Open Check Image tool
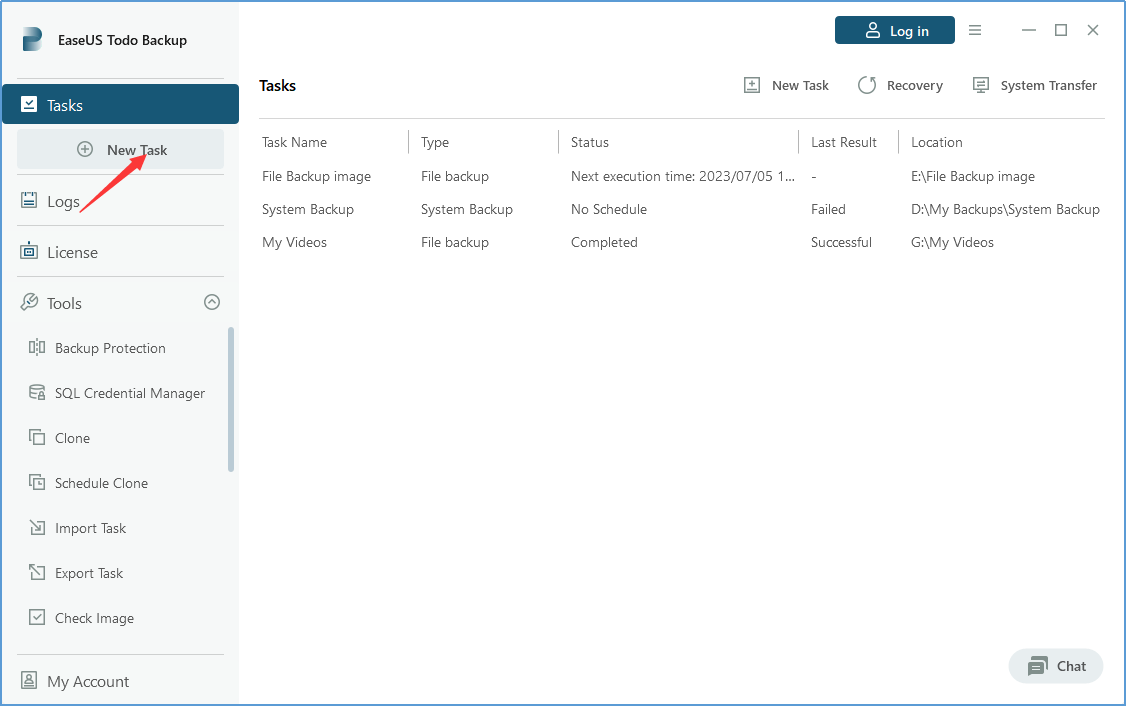The width and height of the screenshot is (1126, 707). [94, 617]
